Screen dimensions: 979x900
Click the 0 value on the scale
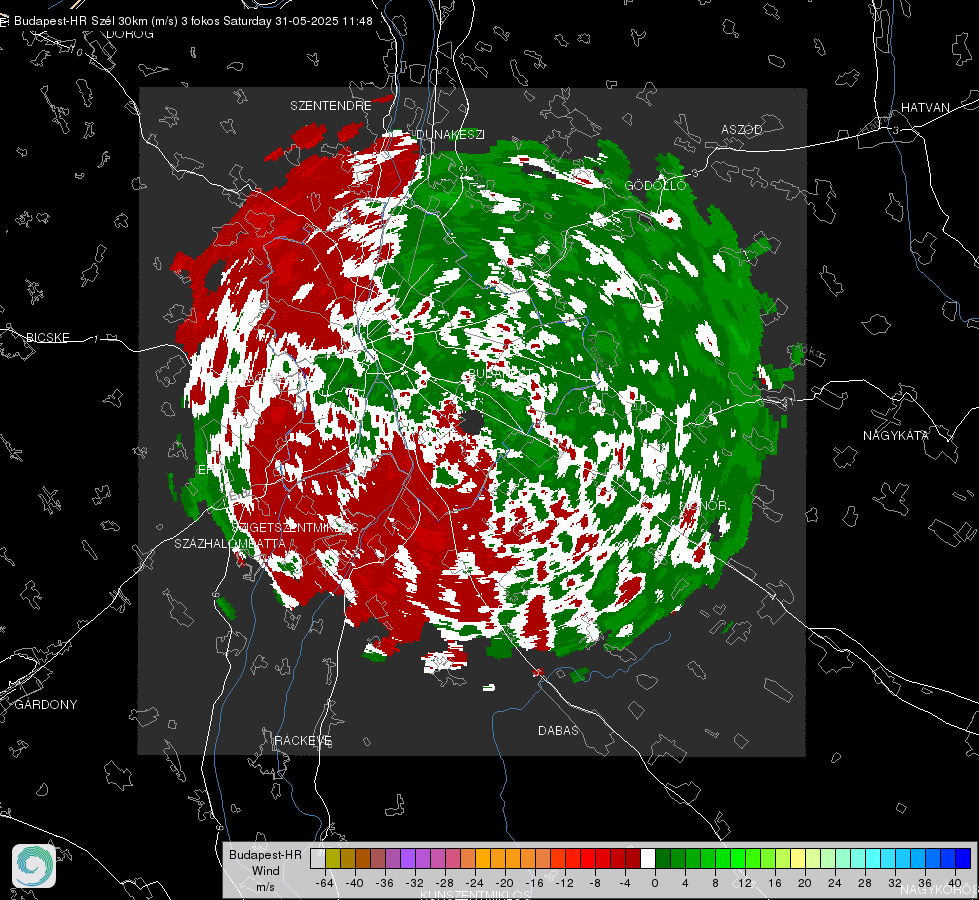click(x=654, y=883)
